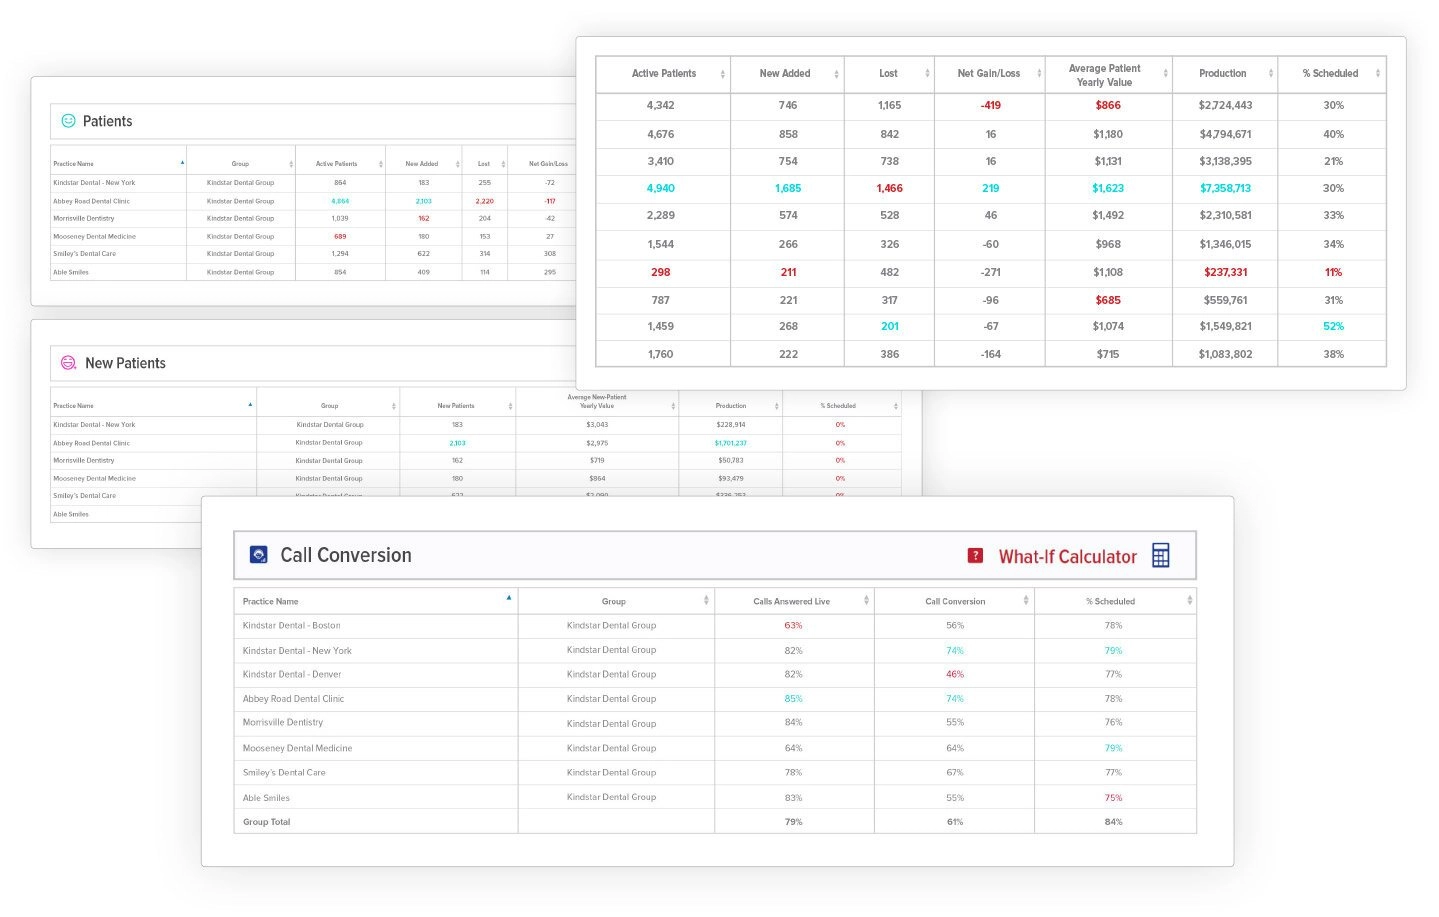The width and height of the screenshot is (1439, 917).
Task: Click the New Patients panel icon
Action: point(68,363)
